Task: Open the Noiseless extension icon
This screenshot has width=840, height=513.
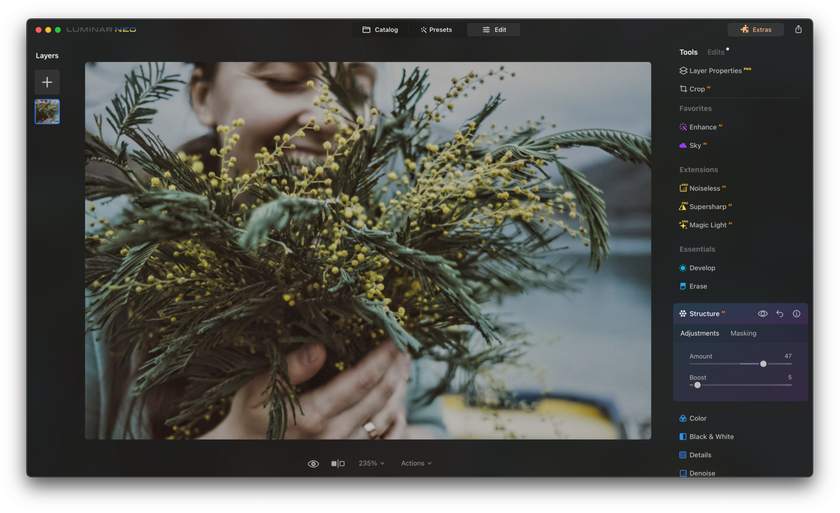Action: pyautogui.click(x=683, y=188)
